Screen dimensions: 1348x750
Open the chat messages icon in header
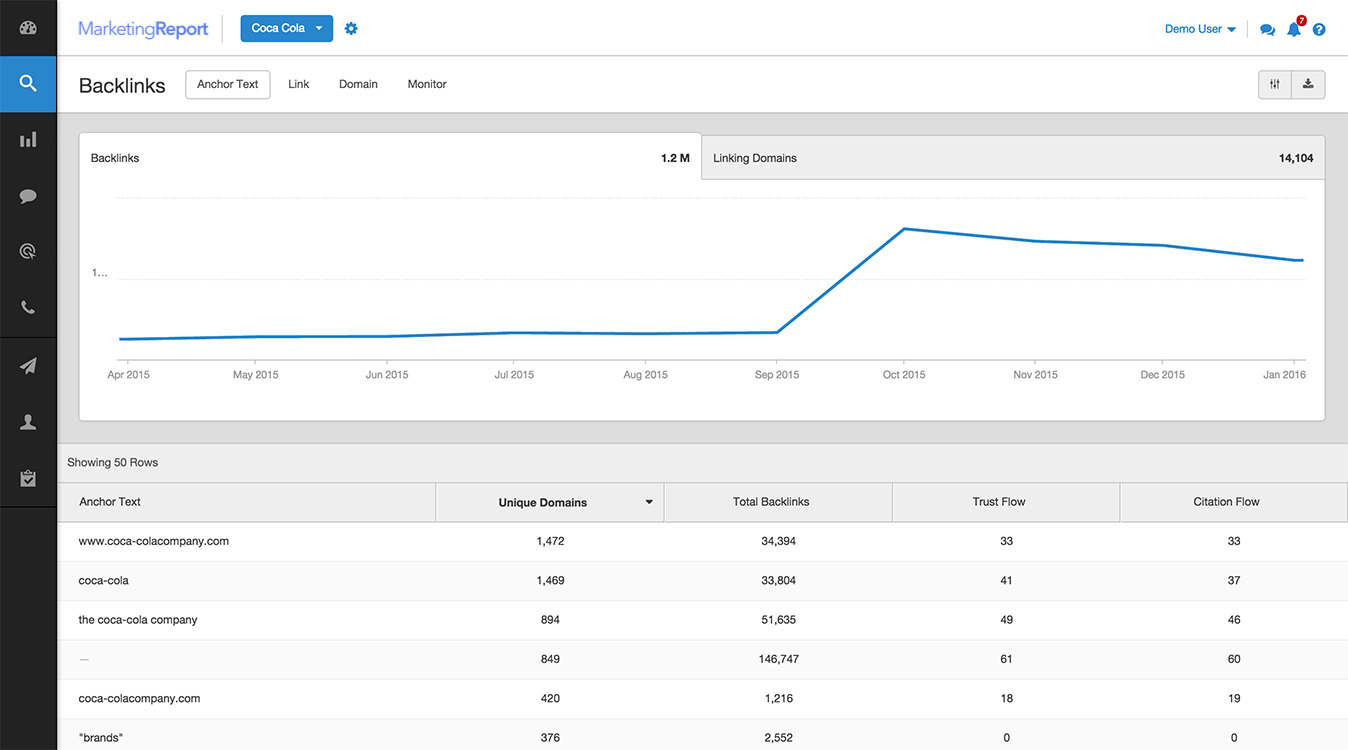1267,29
